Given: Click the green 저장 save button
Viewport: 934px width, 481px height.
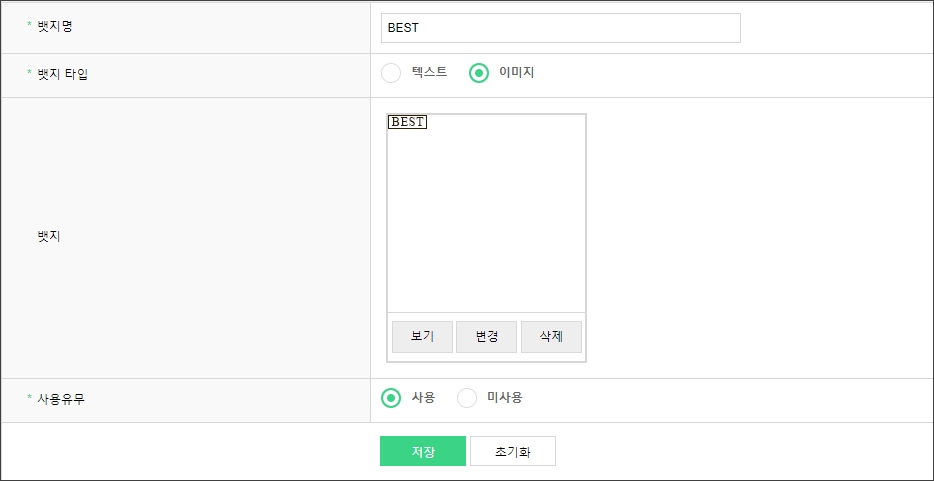Looking at the screenshot, I should point(423,452).
